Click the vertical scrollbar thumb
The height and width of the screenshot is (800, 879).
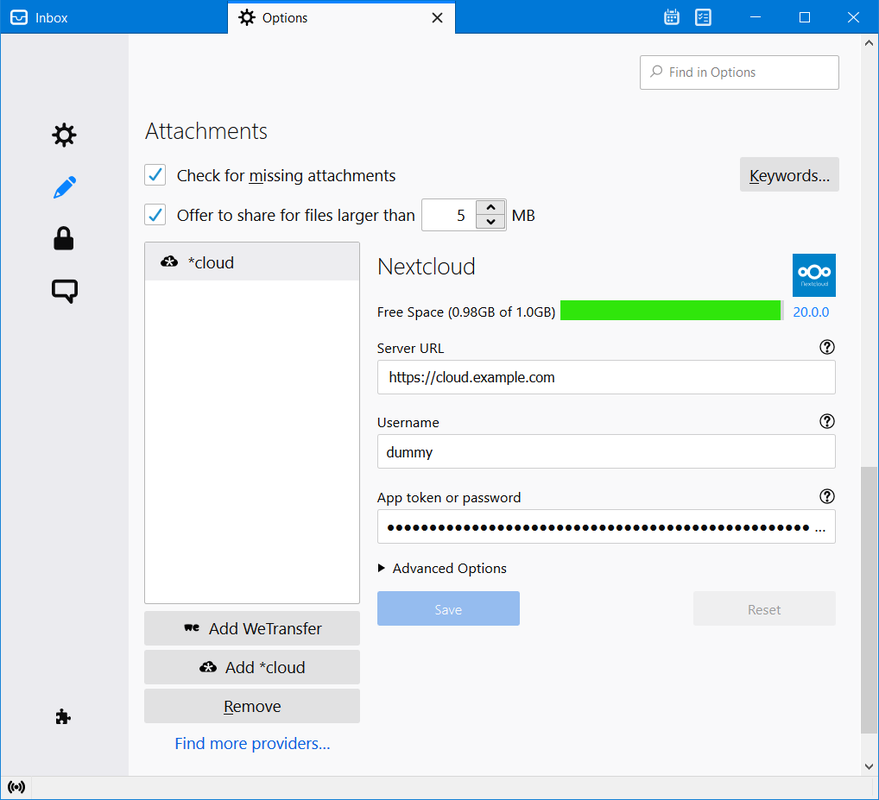(x=869, y=599)
